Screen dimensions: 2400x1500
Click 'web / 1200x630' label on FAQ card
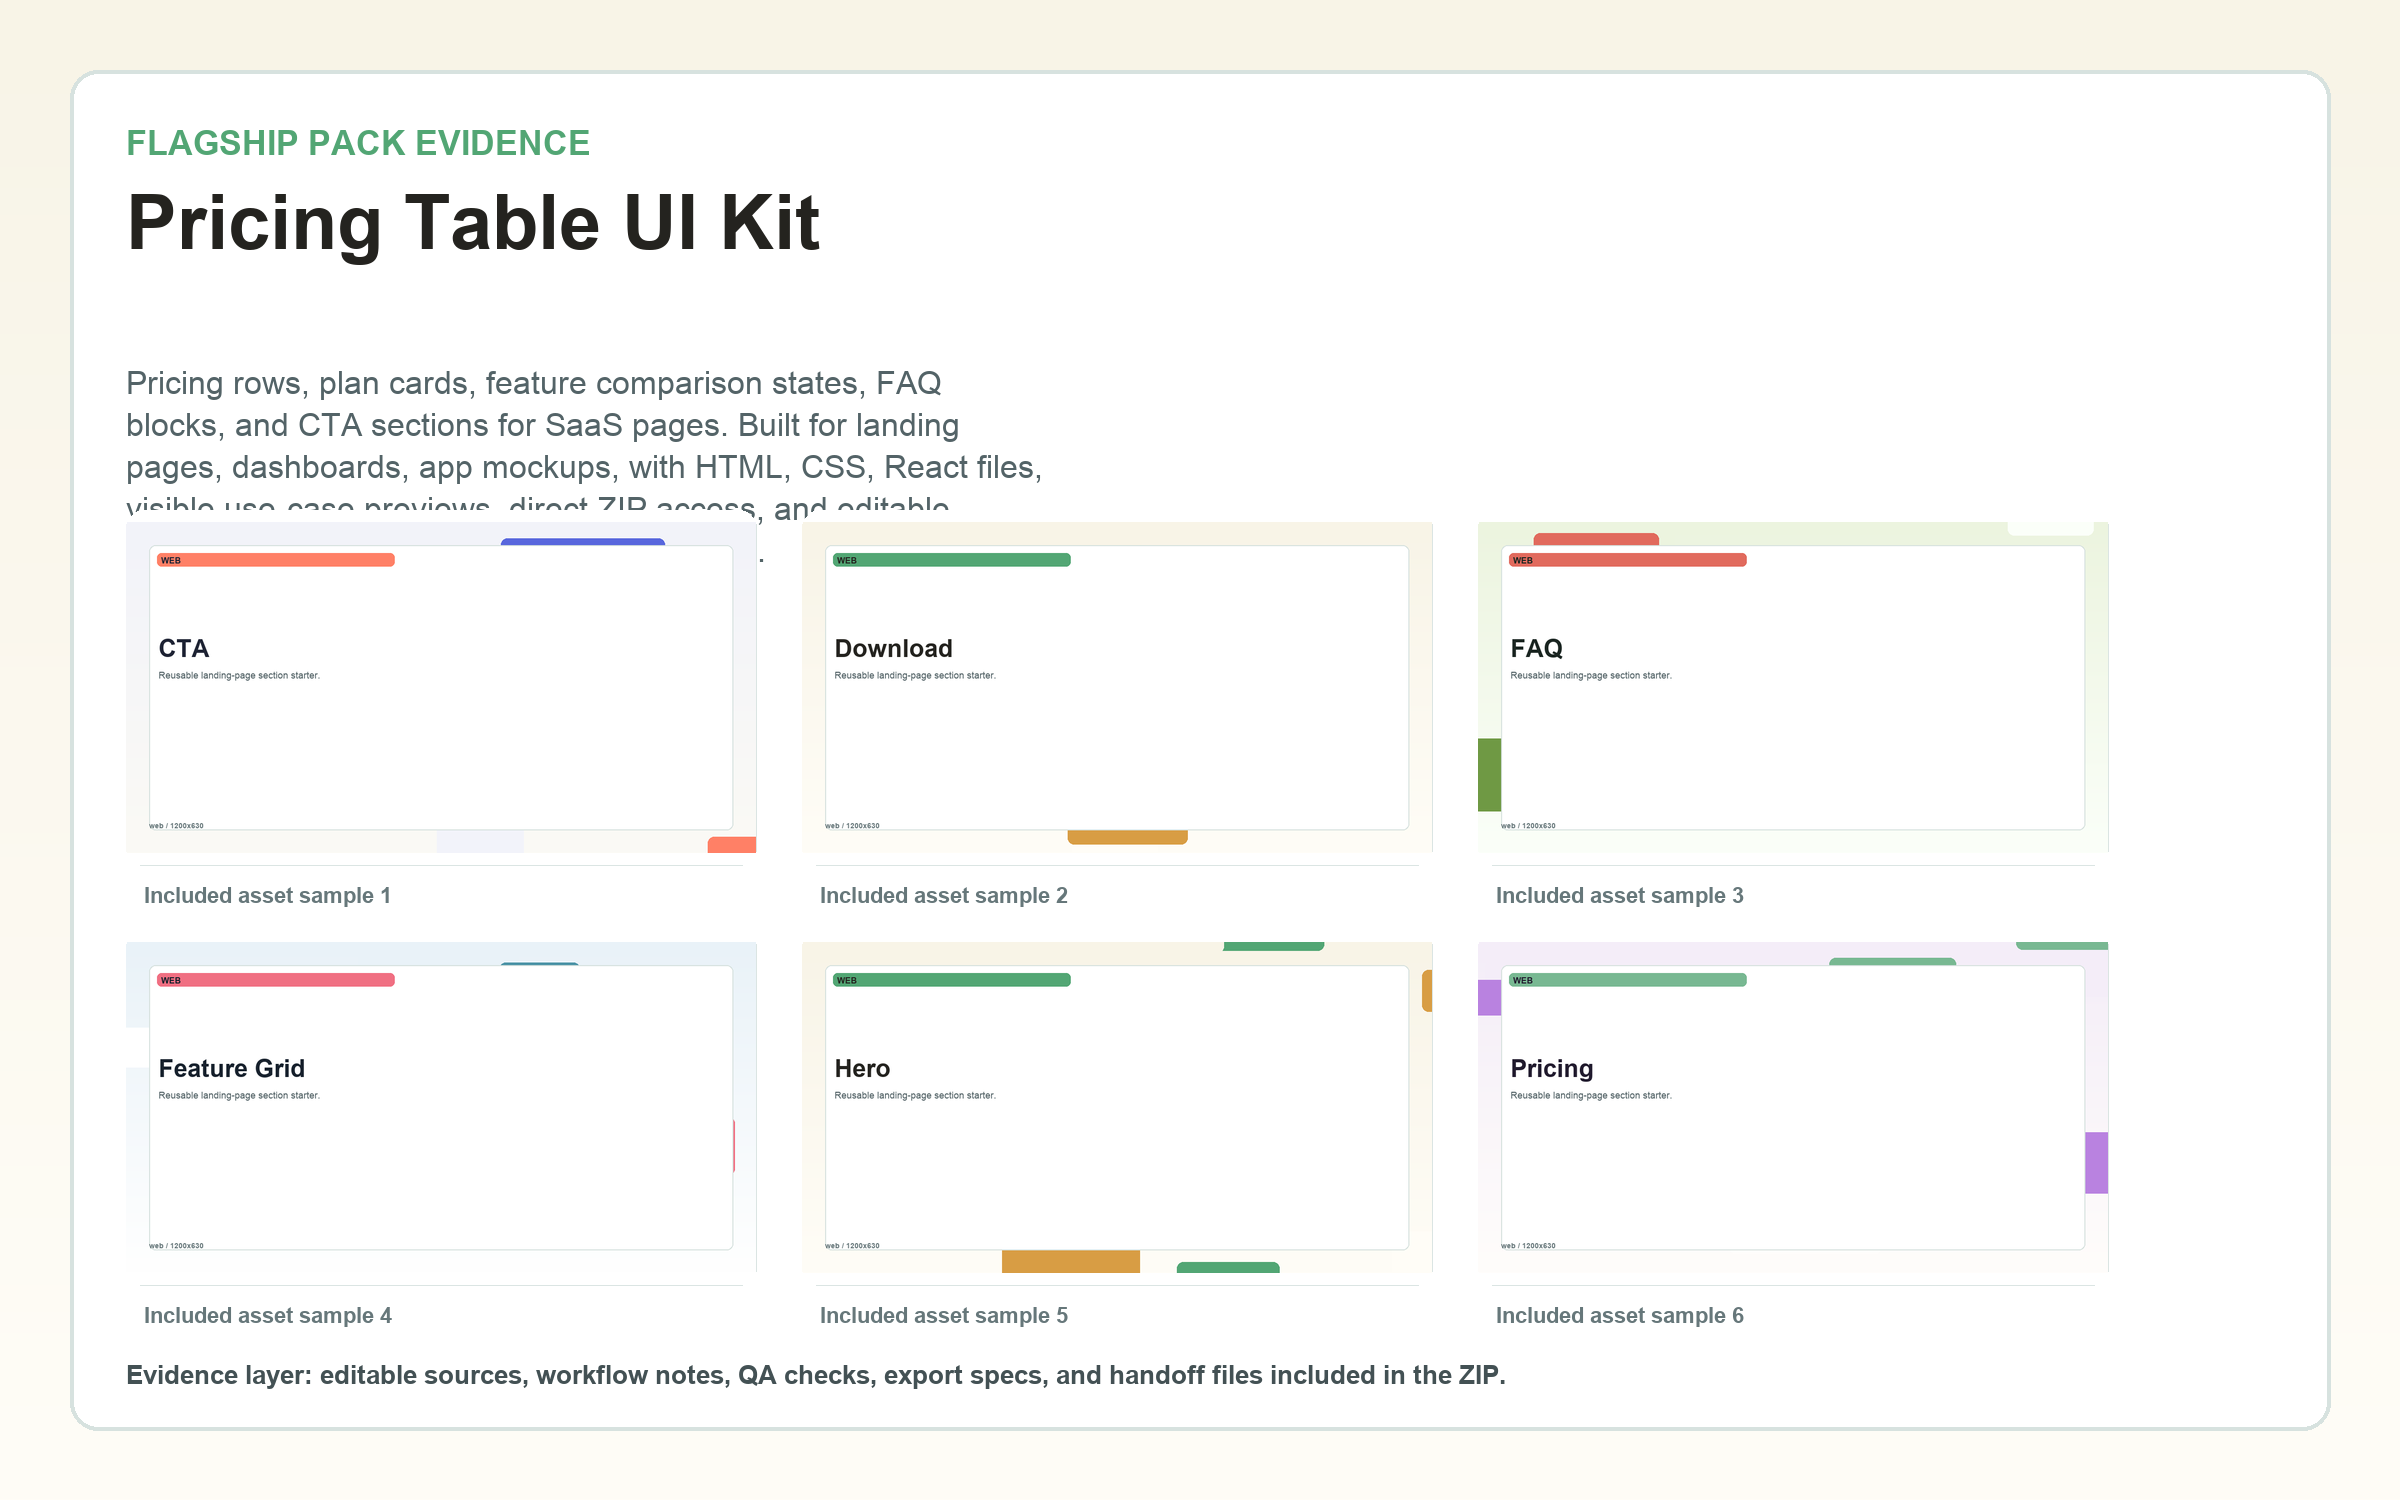pyautogui.click(x=1529, y=826)
